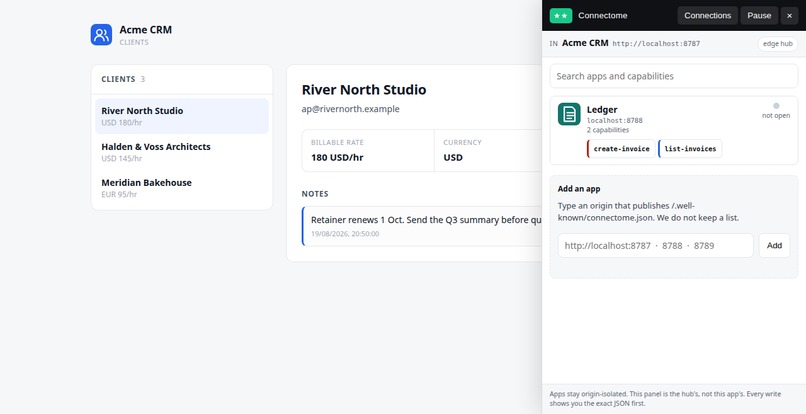Click the localhost:8788 Ledger address
The image size is (806, 414).
tap(615, 120)
